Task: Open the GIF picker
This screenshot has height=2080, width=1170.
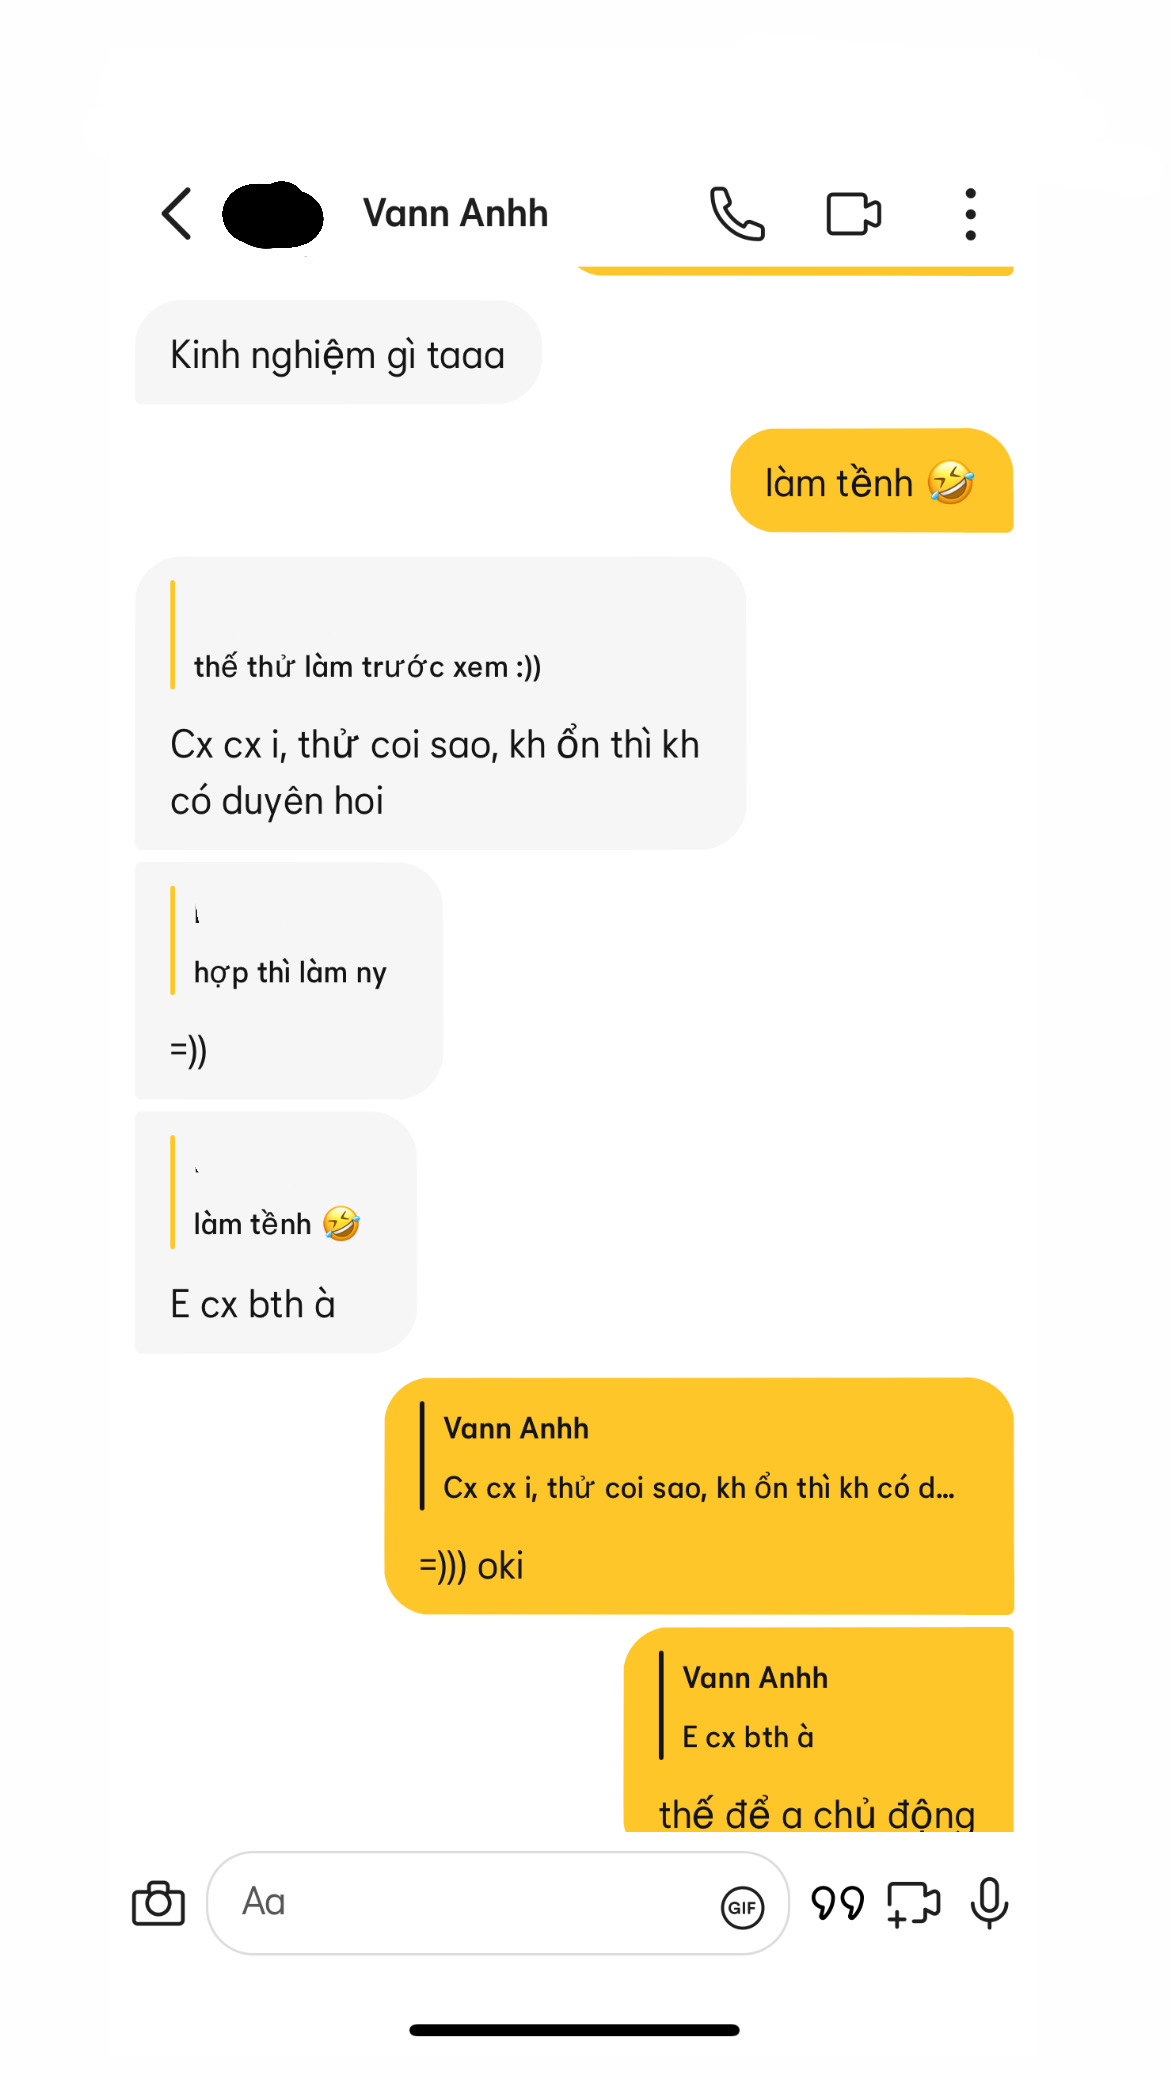Action: 742,1907
